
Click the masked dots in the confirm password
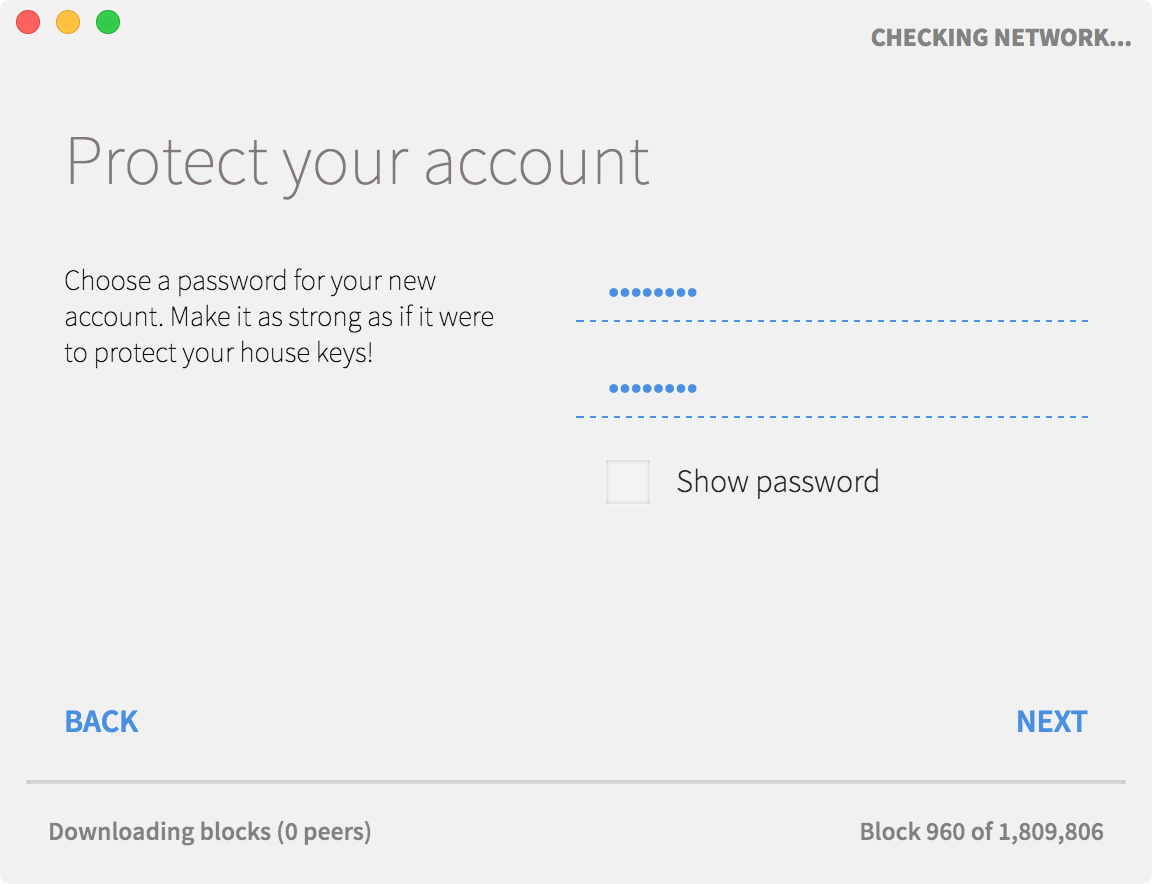[x=652, y=389]
